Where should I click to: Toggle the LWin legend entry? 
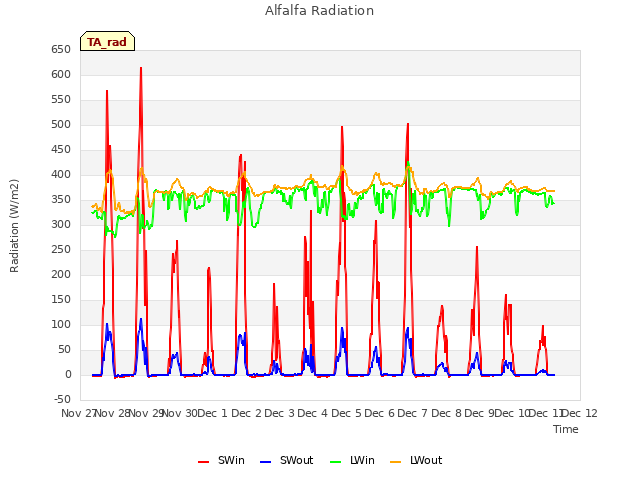pyautogui.click(x=352, y=460)
